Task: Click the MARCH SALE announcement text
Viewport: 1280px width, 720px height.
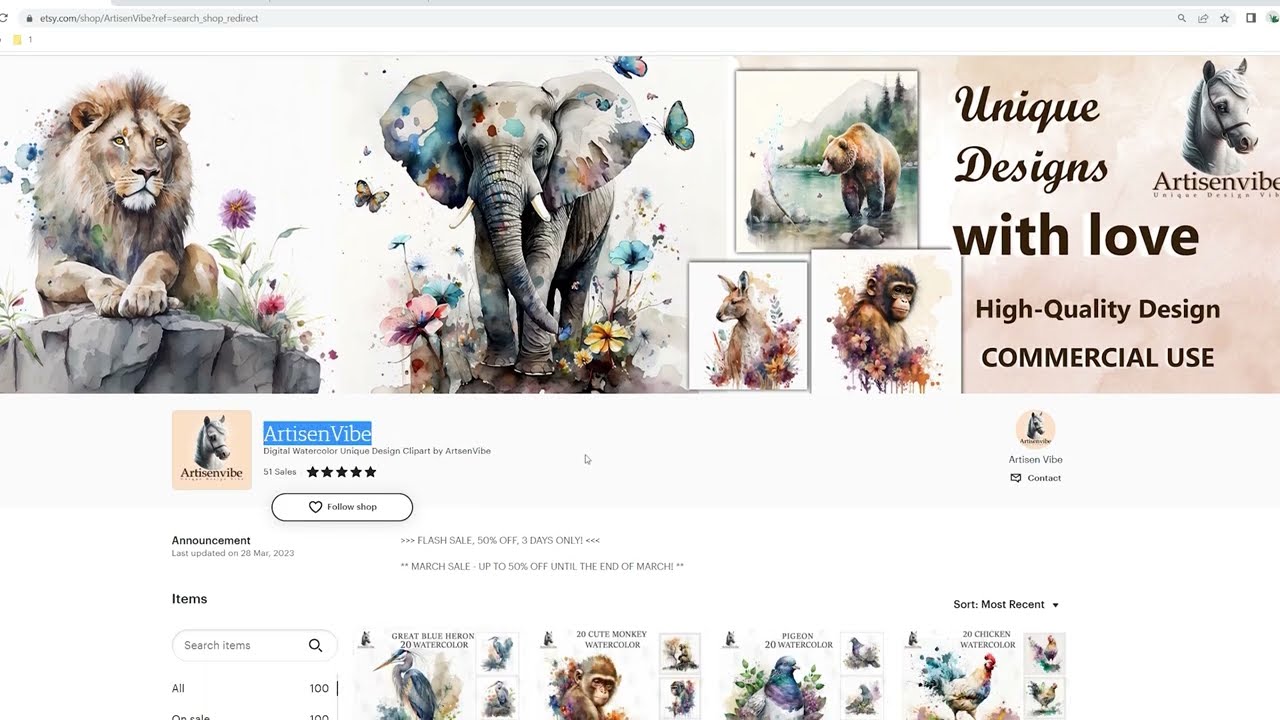Action: coord(542,567)
